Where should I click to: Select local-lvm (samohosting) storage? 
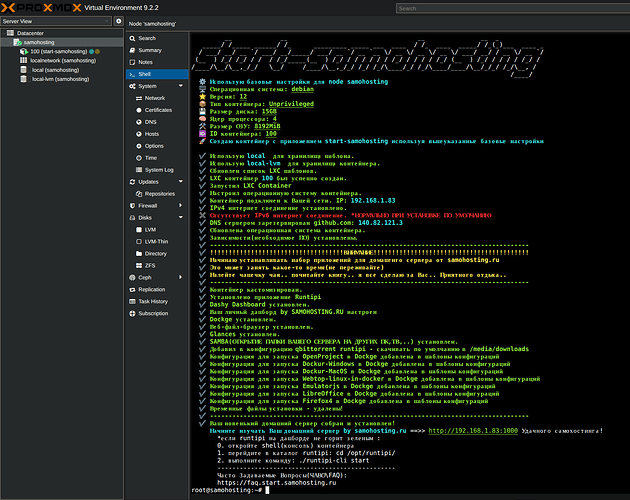[60, 79]
